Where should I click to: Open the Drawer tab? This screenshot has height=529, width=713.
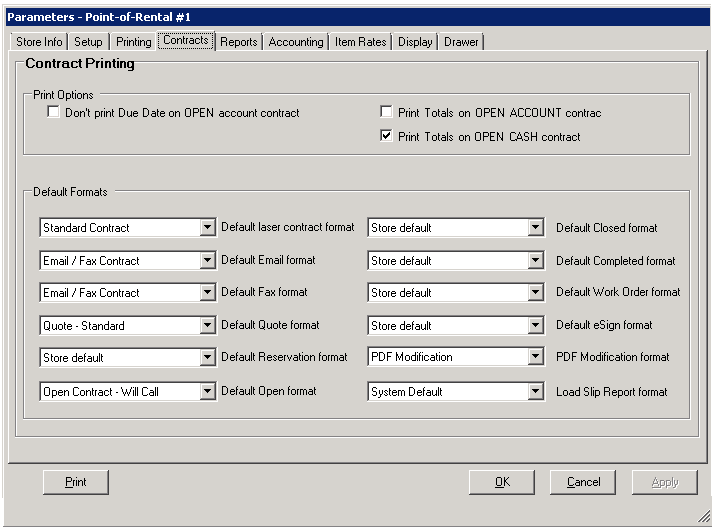[x=461, y=42]
